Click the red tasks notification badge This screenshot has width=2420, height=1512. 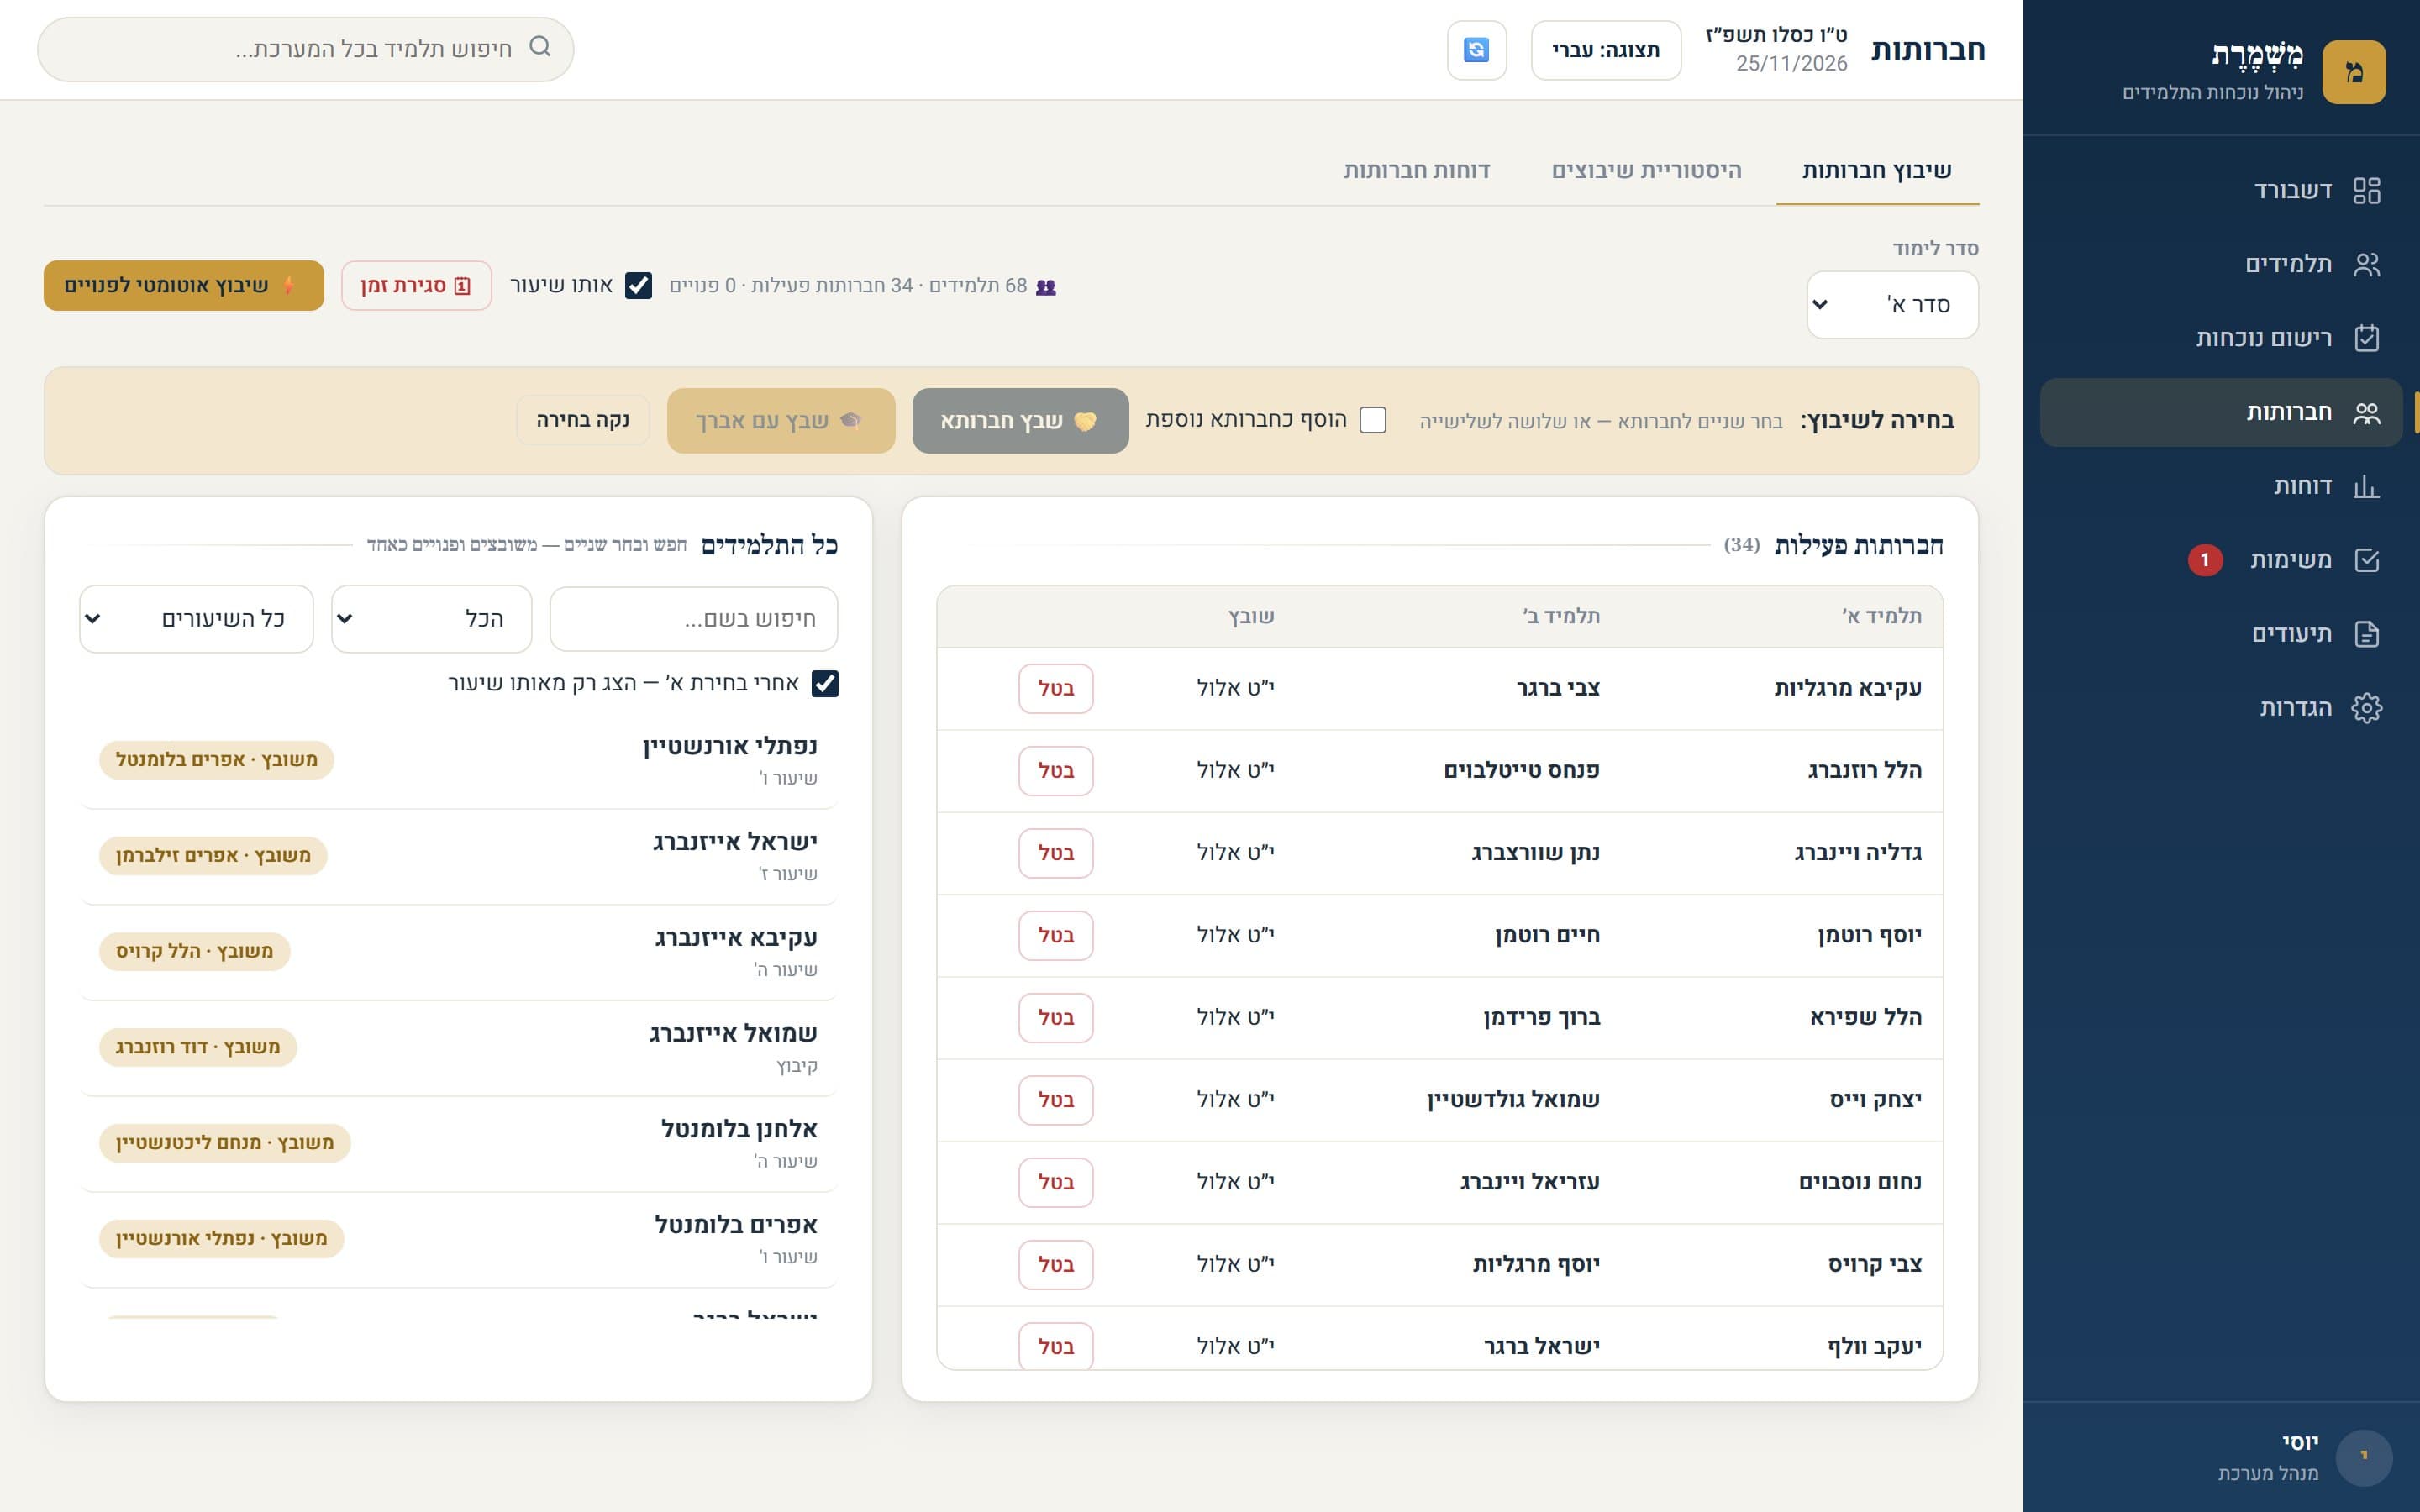point(2204,560)
